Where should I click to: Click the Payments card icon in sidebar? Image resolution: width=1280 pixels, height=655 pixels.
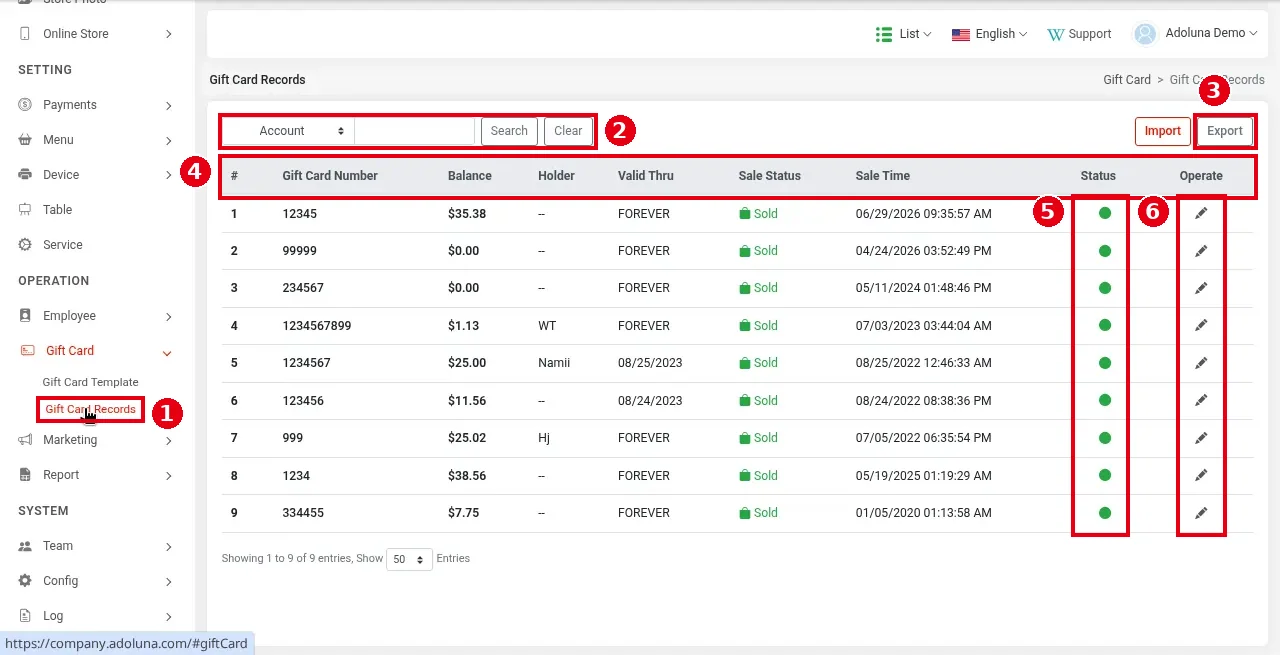(25, 105)
